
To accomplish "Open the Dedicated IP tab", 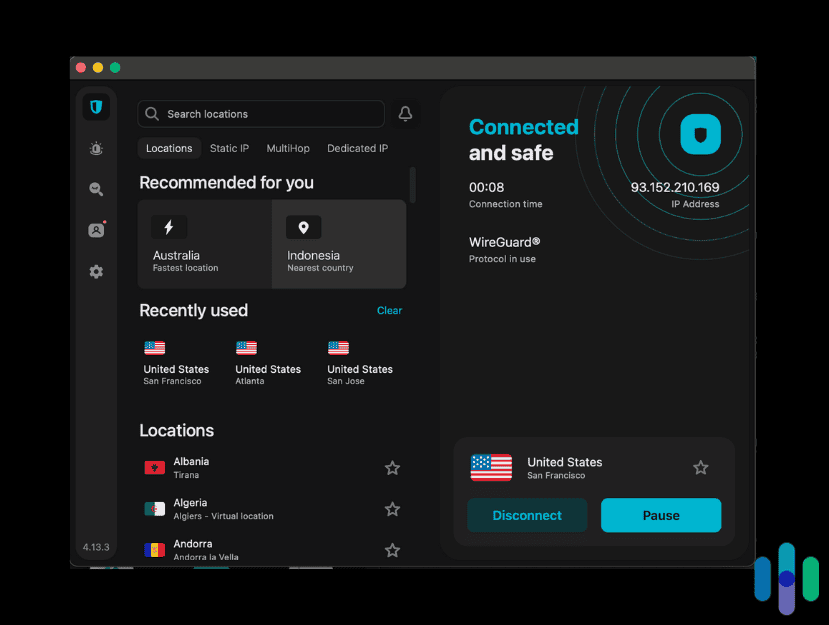I will click(357, 148).
